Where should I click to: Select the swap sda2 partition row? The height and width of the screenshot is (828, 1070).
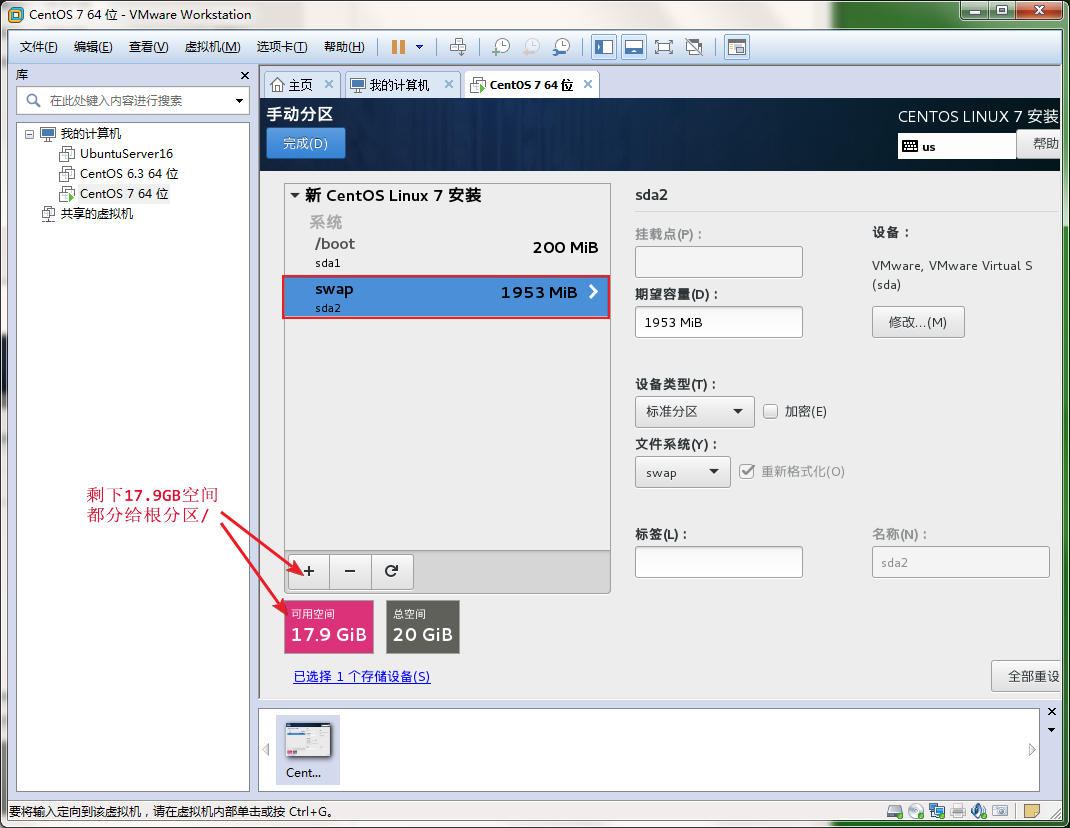click(x=447, y=297)
